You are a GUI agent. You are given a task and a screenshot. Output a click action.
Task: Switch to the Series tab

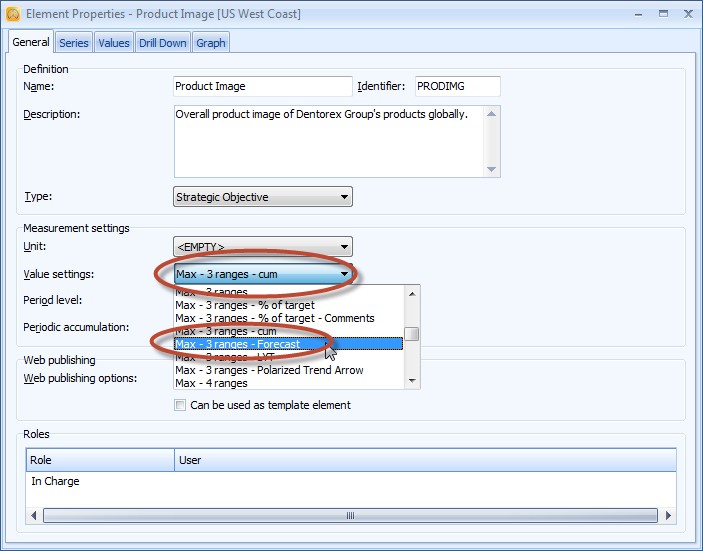73,43
